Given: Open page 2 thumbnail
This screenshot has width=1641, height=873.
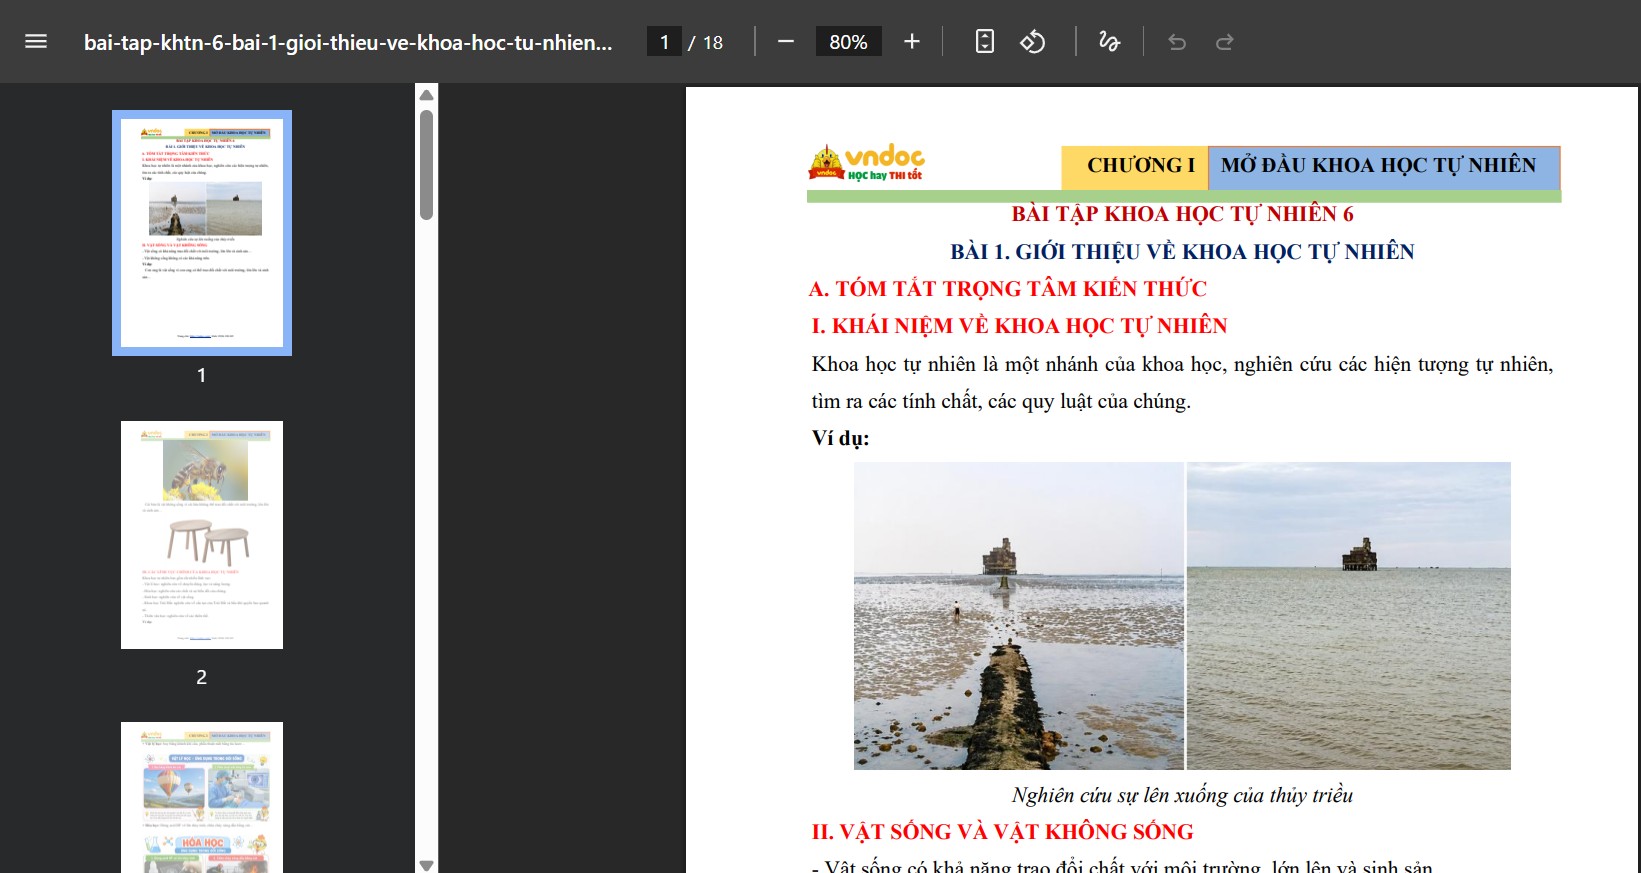Looking at the screenshot, I should [x=202, y=535].
